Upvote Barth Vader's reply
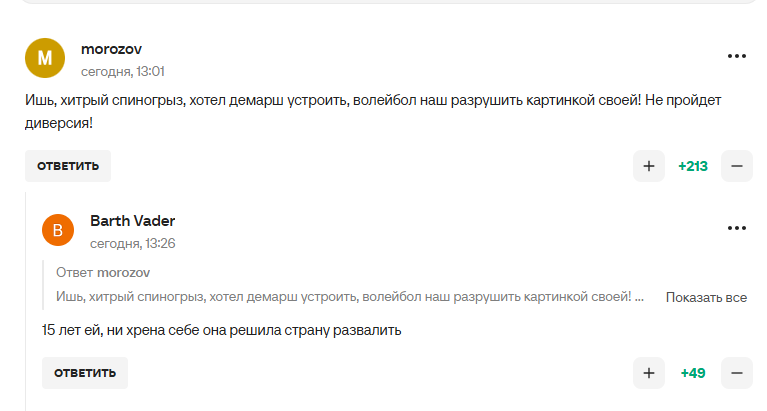This screenshot has width=767, height=411. [x=648, y=373]
